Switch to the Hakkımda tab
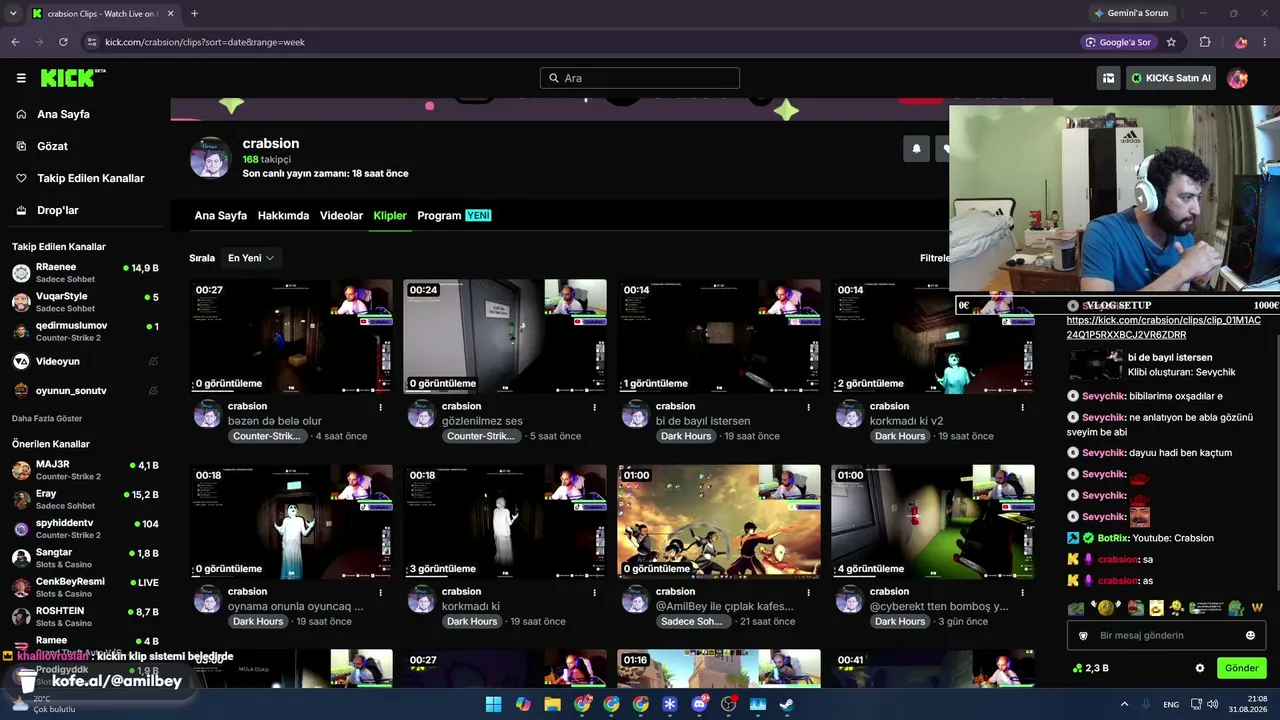This screenshot has width=1280, height=720. pos(283,216)
